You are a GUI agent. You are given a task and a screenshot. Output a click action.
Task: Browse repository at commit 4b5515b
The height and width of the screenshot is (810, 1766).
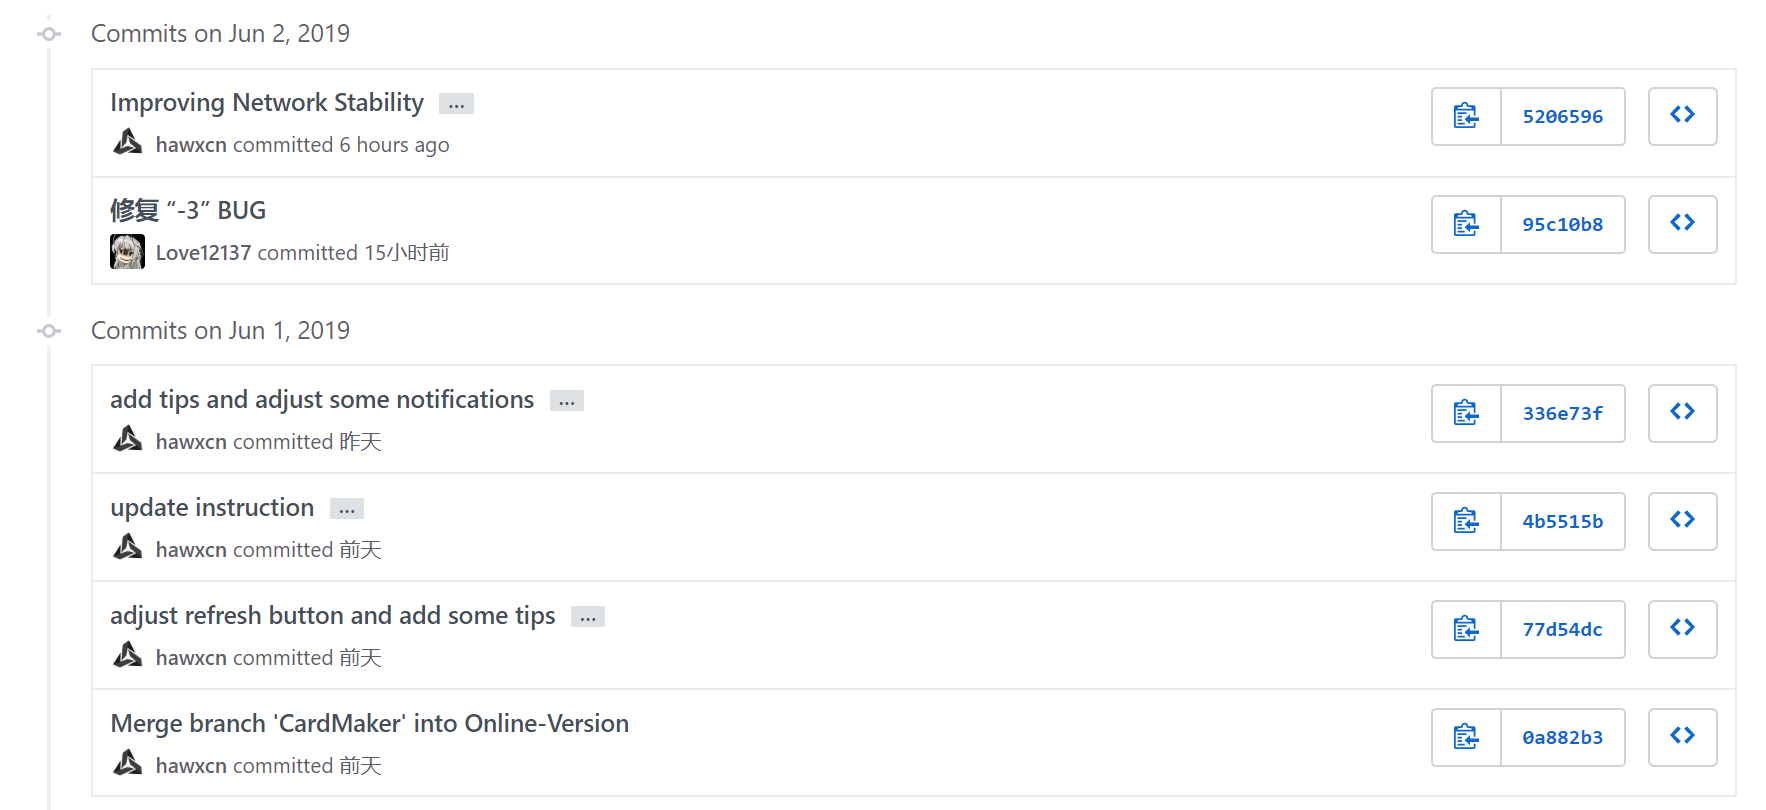tap(1682, 521)
